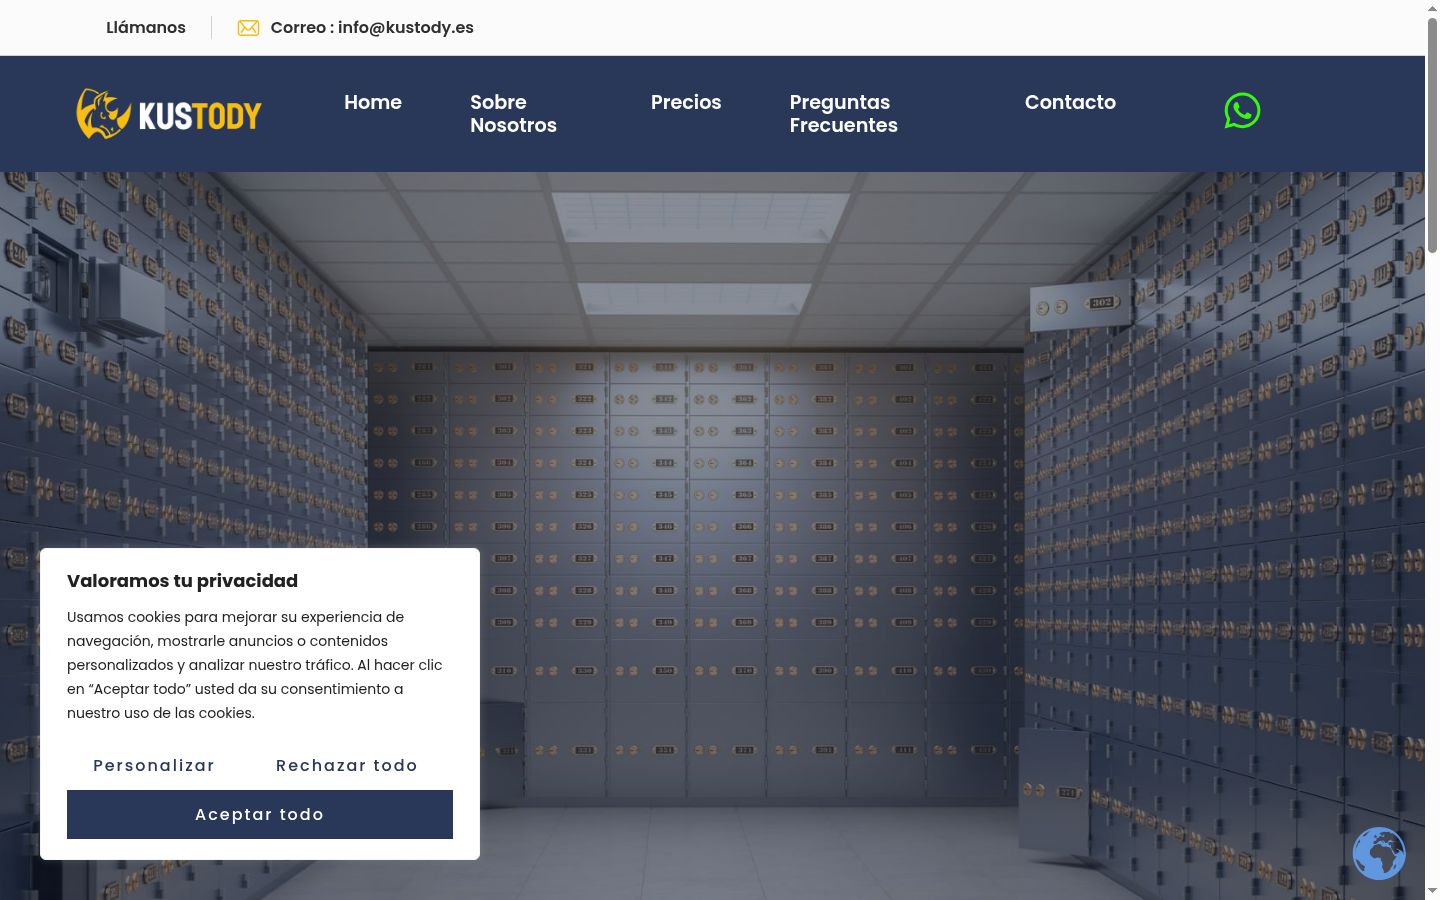Open Preguntas Frecuentes page
The image size is (1440, 900).
(x=843, y=114)
